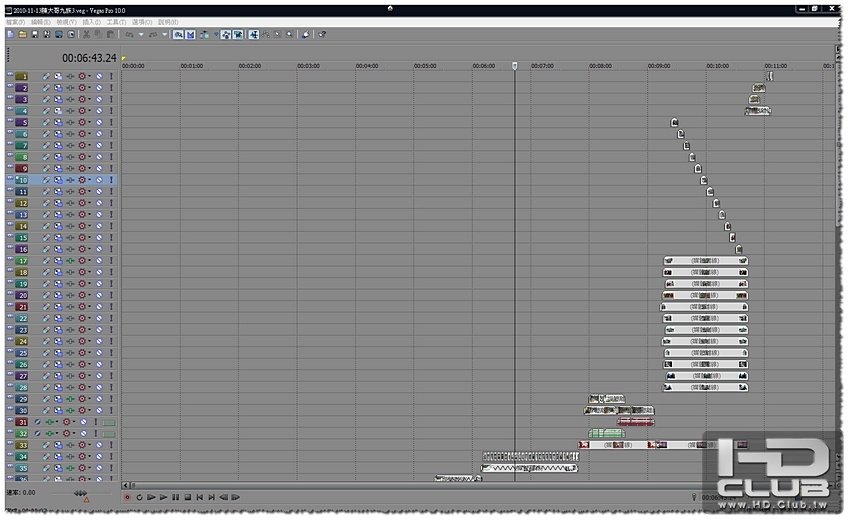Open the 編輯(E) menu
This screenshot has width=849, height=520.
[41, 22]
